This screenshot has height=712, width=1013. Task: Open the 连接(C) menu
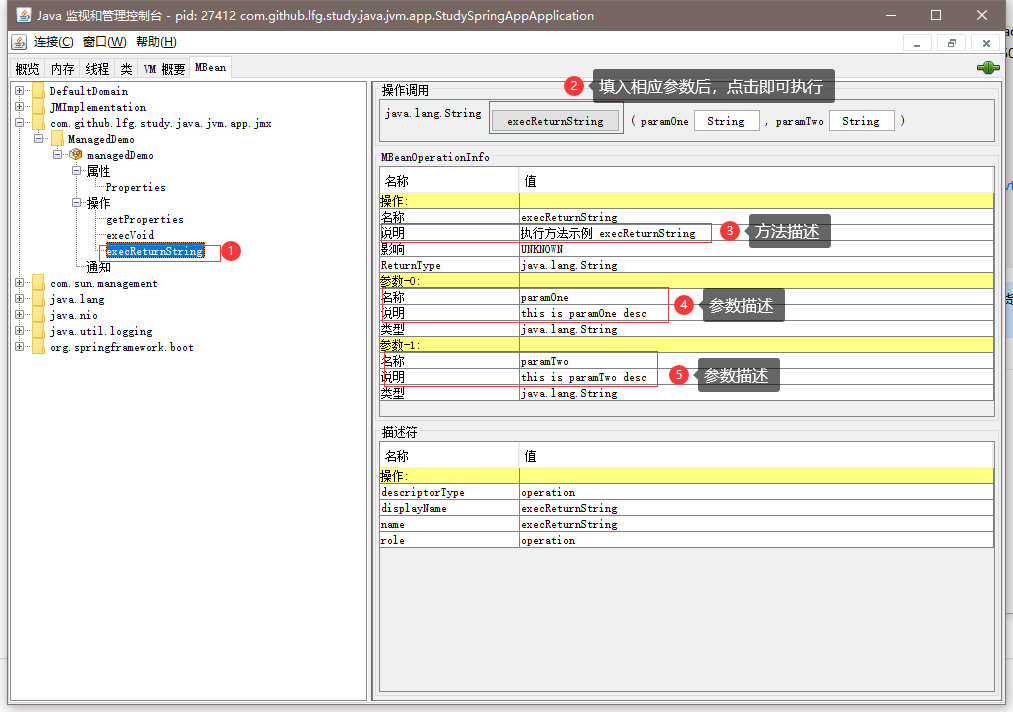point(54,42)
